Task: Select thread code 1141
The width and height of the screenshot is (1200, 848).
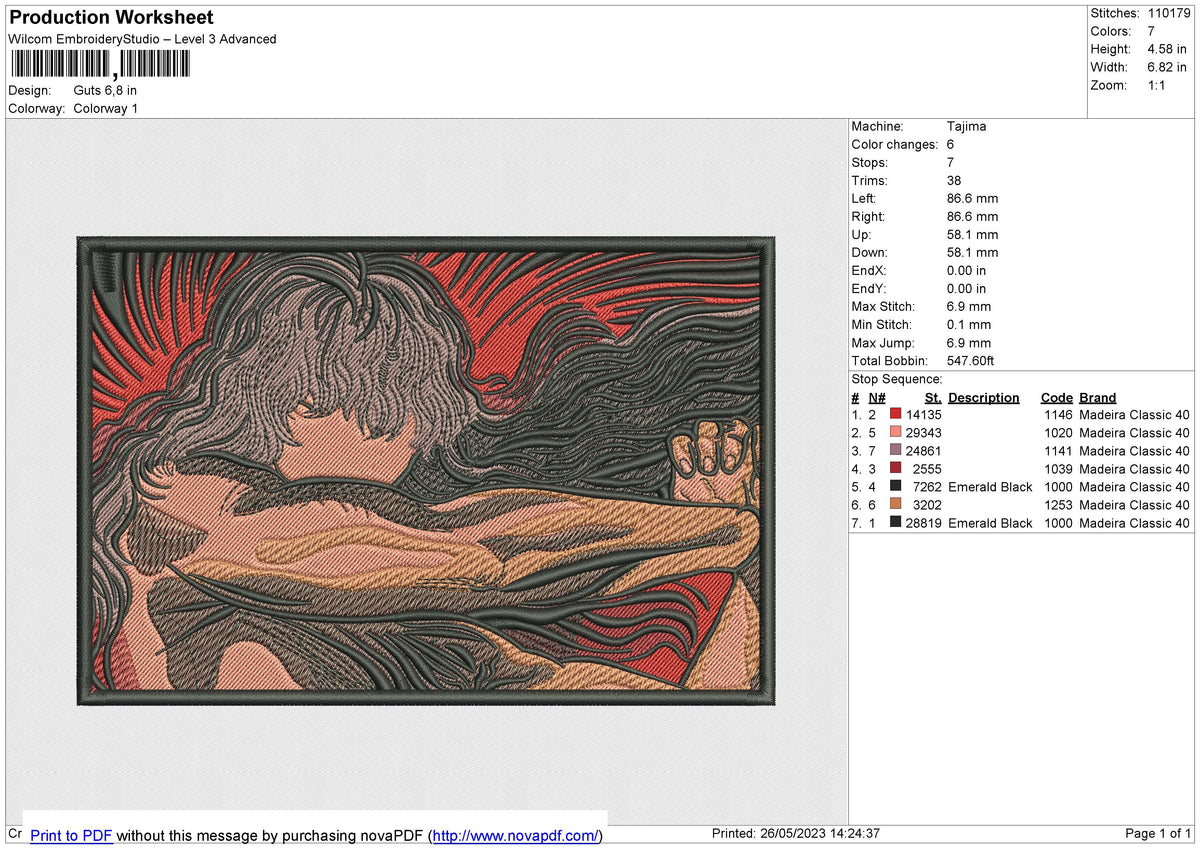Action: click(1058, 451)
